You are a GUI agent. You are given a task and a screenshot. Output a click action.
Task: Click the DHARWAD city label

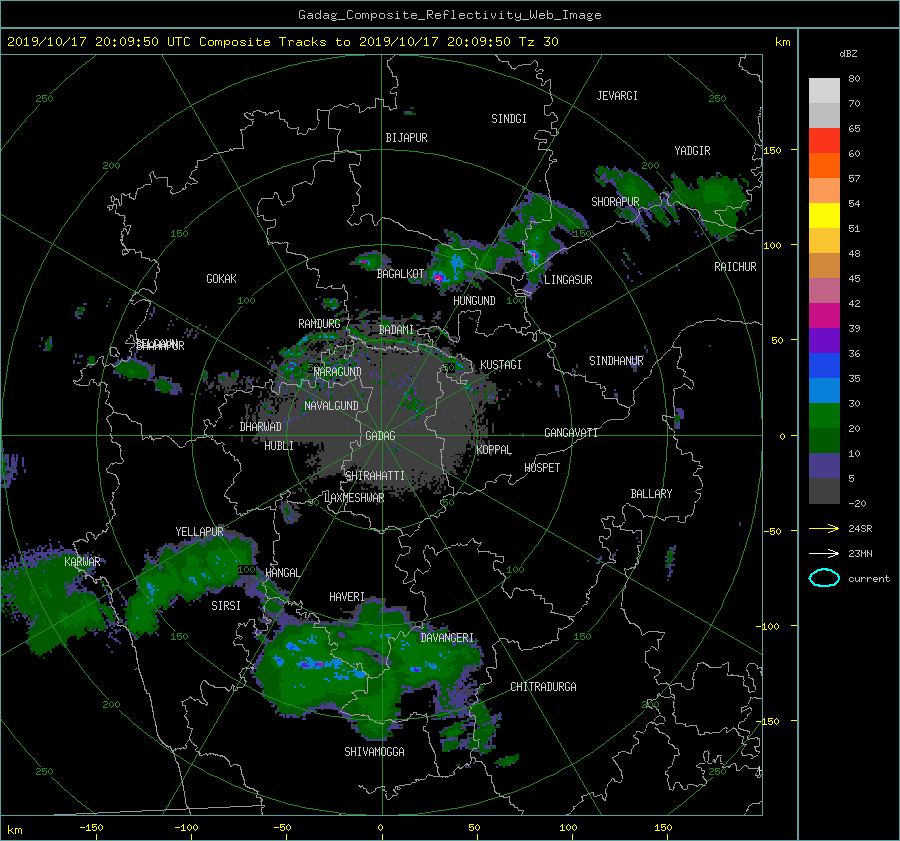[x=260, y=427]
